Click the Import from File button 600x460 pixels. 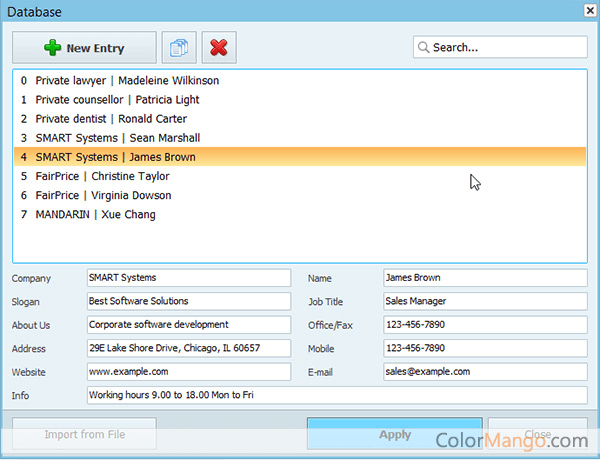point(84,435)
